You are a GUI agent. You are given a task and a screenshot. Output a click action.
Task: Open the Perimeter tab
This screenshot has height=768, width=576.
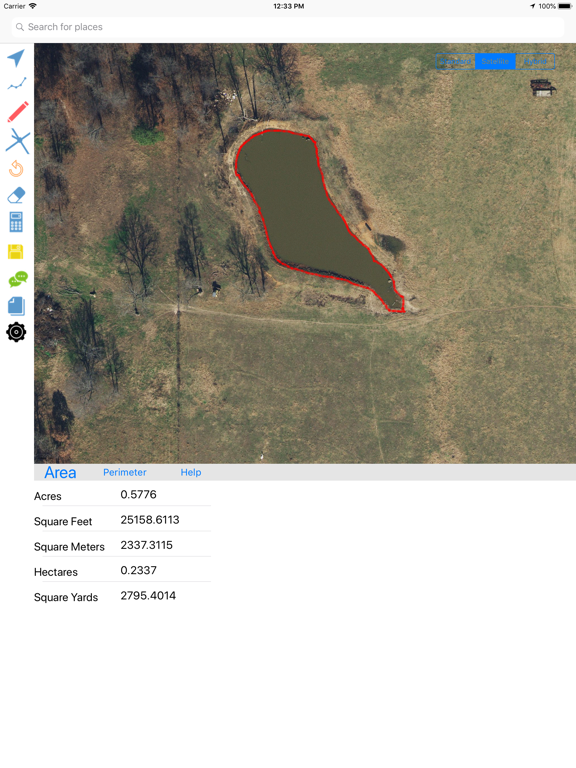coord(124,472)
